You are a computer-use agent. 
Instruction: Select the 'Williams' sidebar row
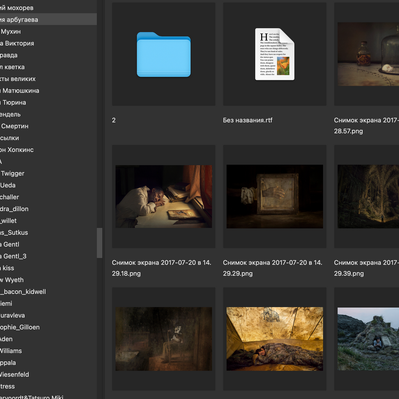pos(48,351)
